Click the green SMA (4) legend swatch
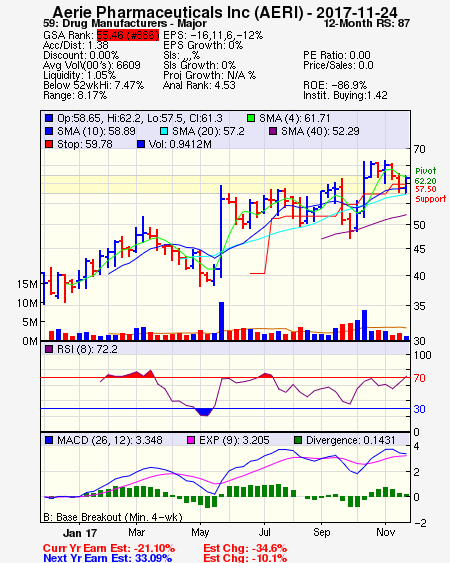The image size is (450, 563). tap(251, 118)
